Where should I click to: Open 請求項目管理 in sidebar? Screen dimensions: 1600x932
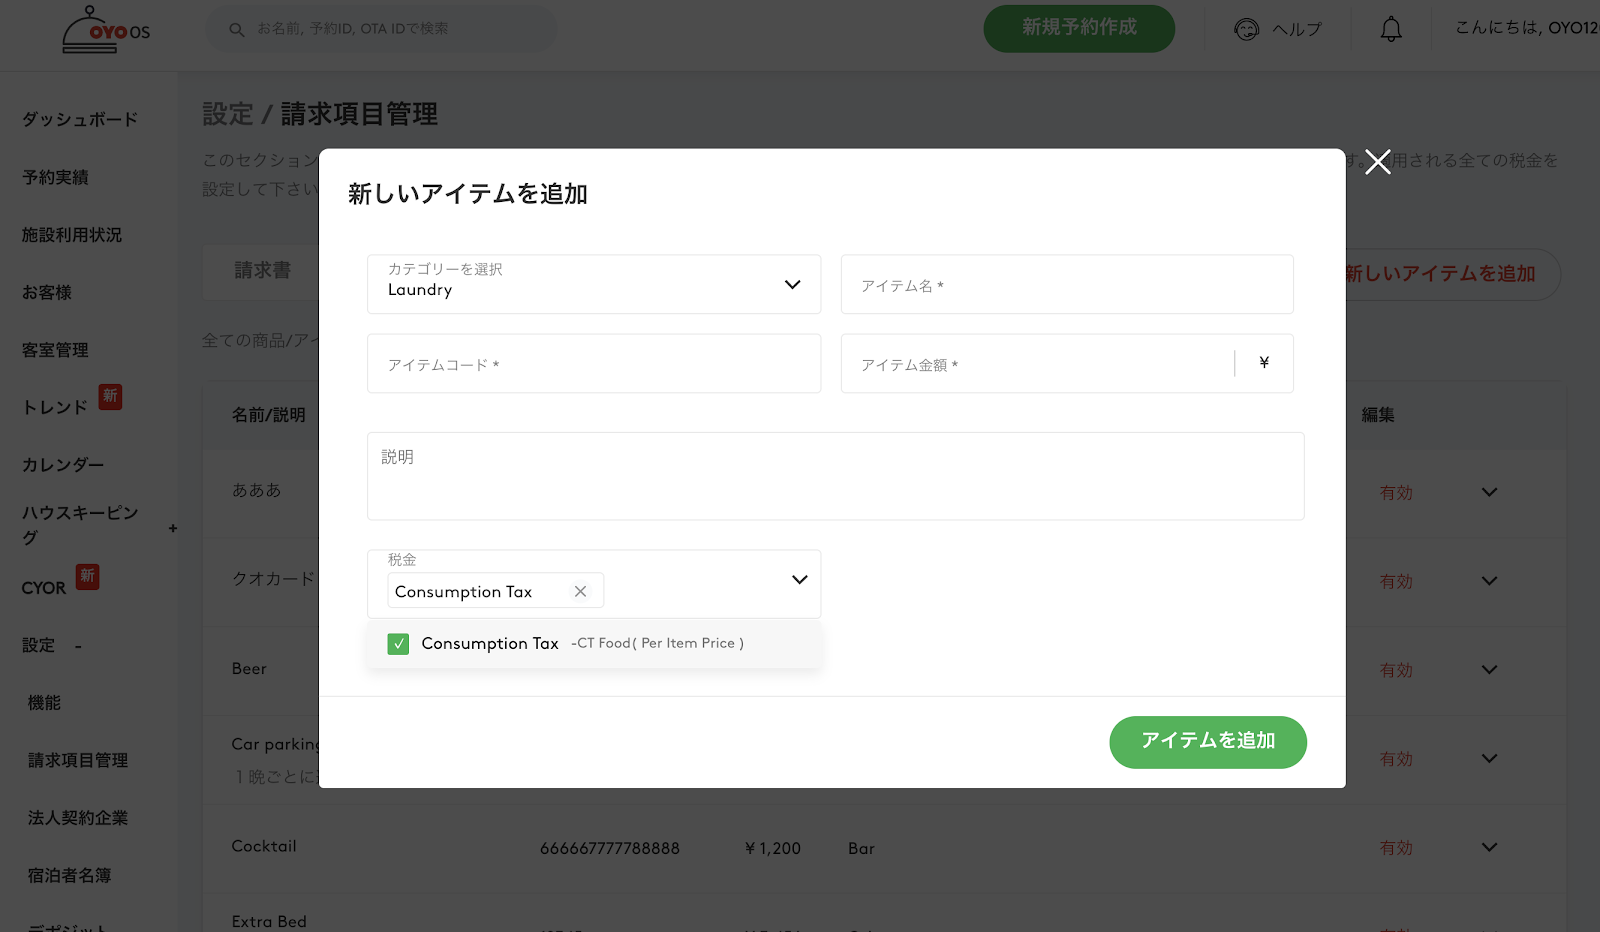click(78, 760)
